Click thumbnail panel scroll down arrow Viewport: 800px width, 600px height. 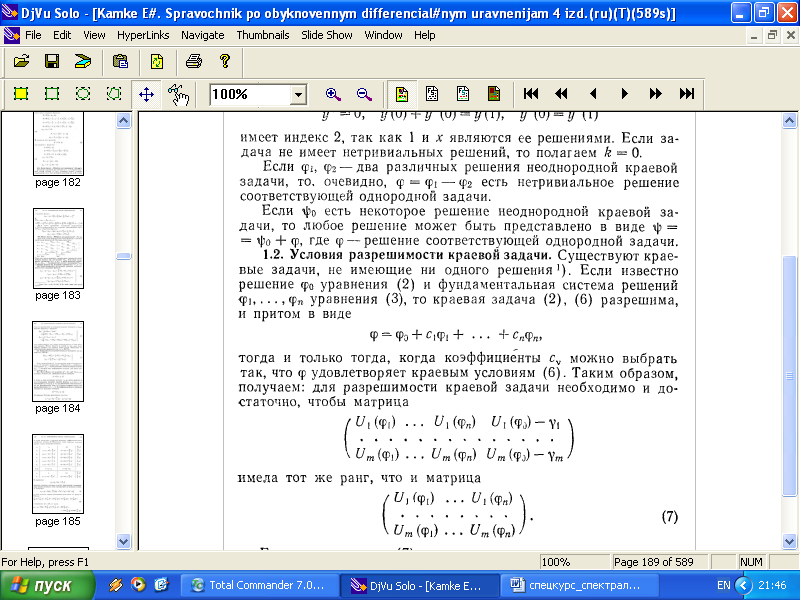pyautogui.click(x=123, y=541)
